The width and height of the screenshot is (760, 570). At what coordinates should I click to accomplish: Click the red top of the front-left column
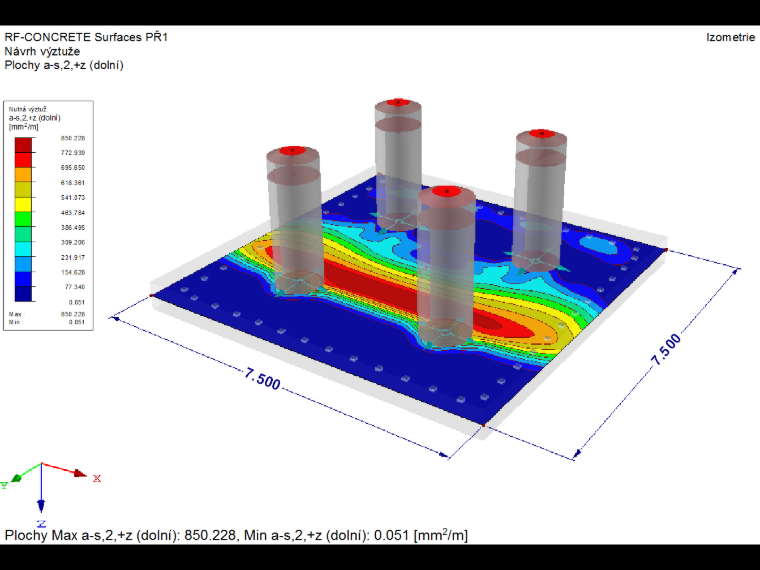(x=291, y=151)
